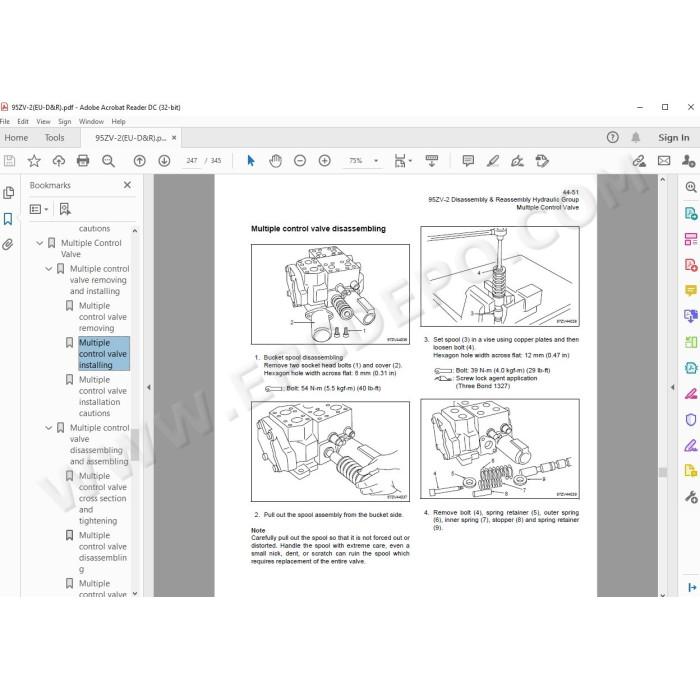The height and width of the screenshot is (700, 700).
Task: Click the Print file icon
Action: click(x=83, y=161)
